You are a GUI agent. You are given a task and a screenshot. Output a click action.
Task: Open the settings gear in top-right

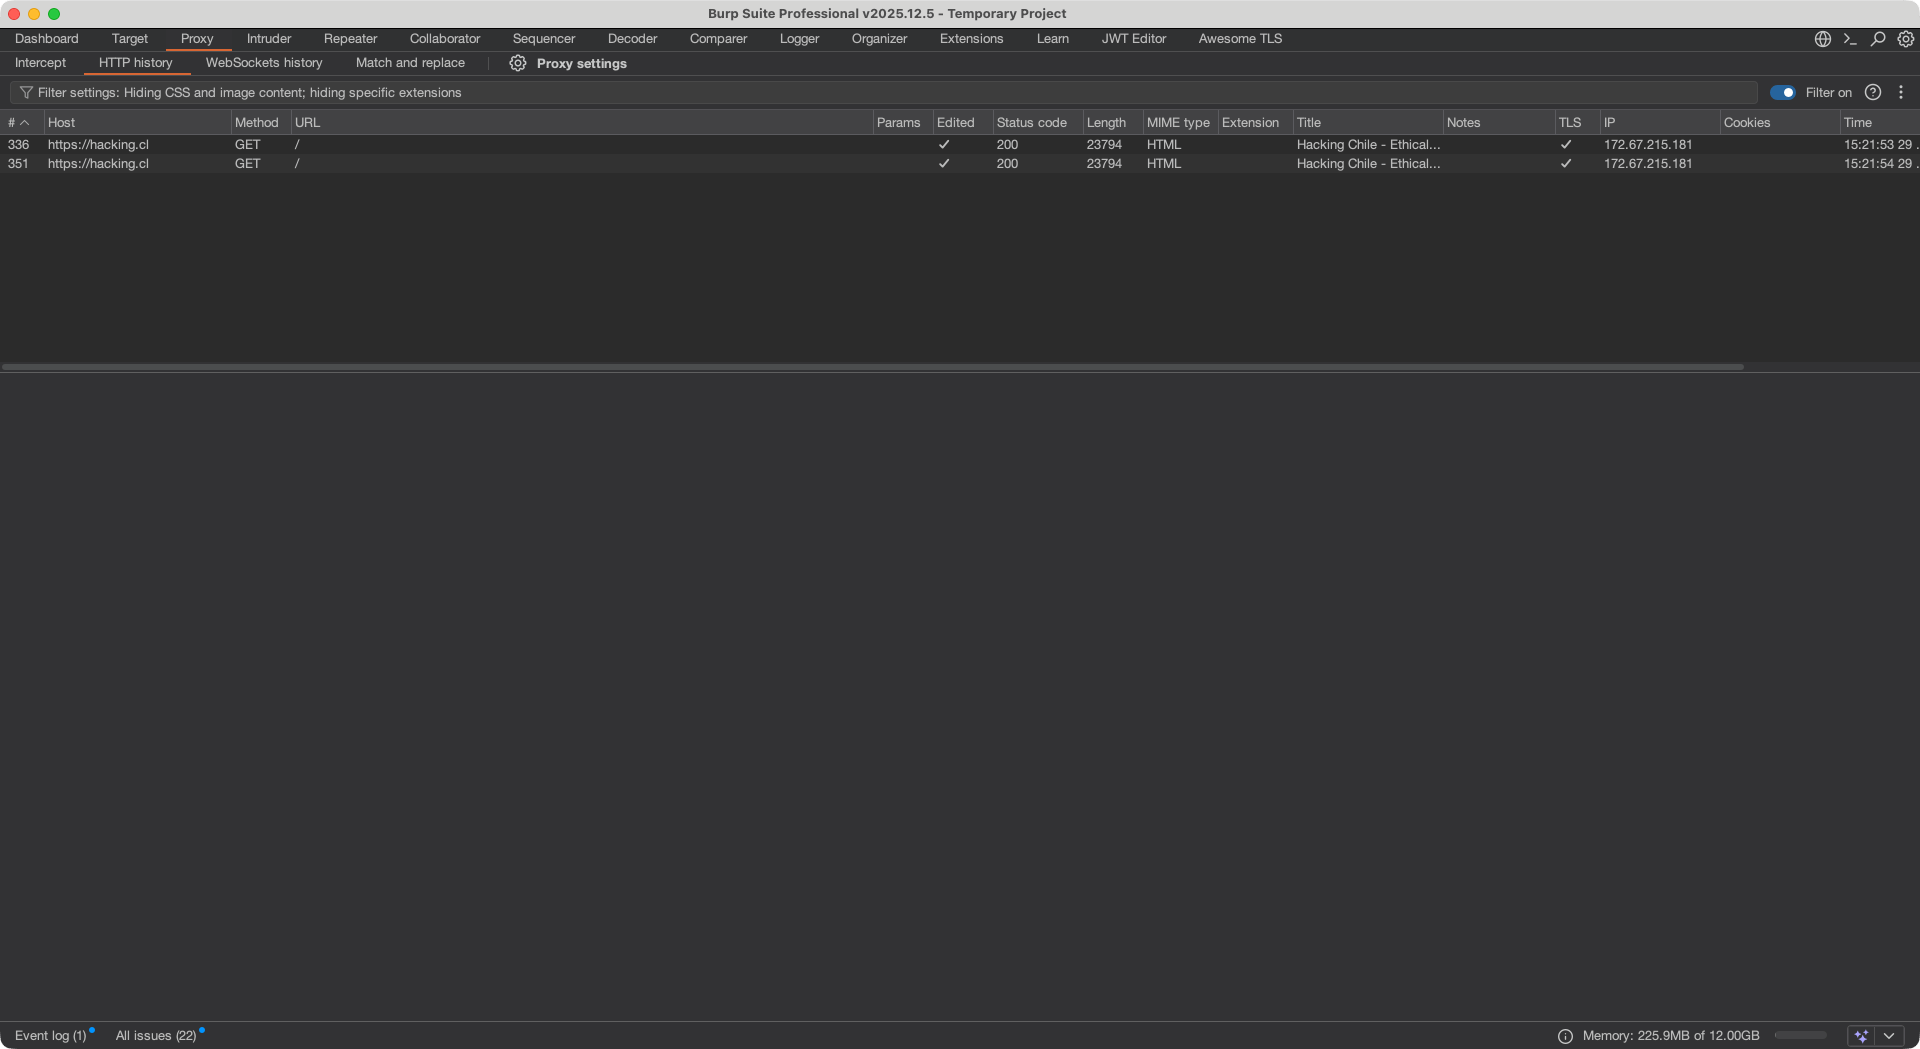point(1906,39)
